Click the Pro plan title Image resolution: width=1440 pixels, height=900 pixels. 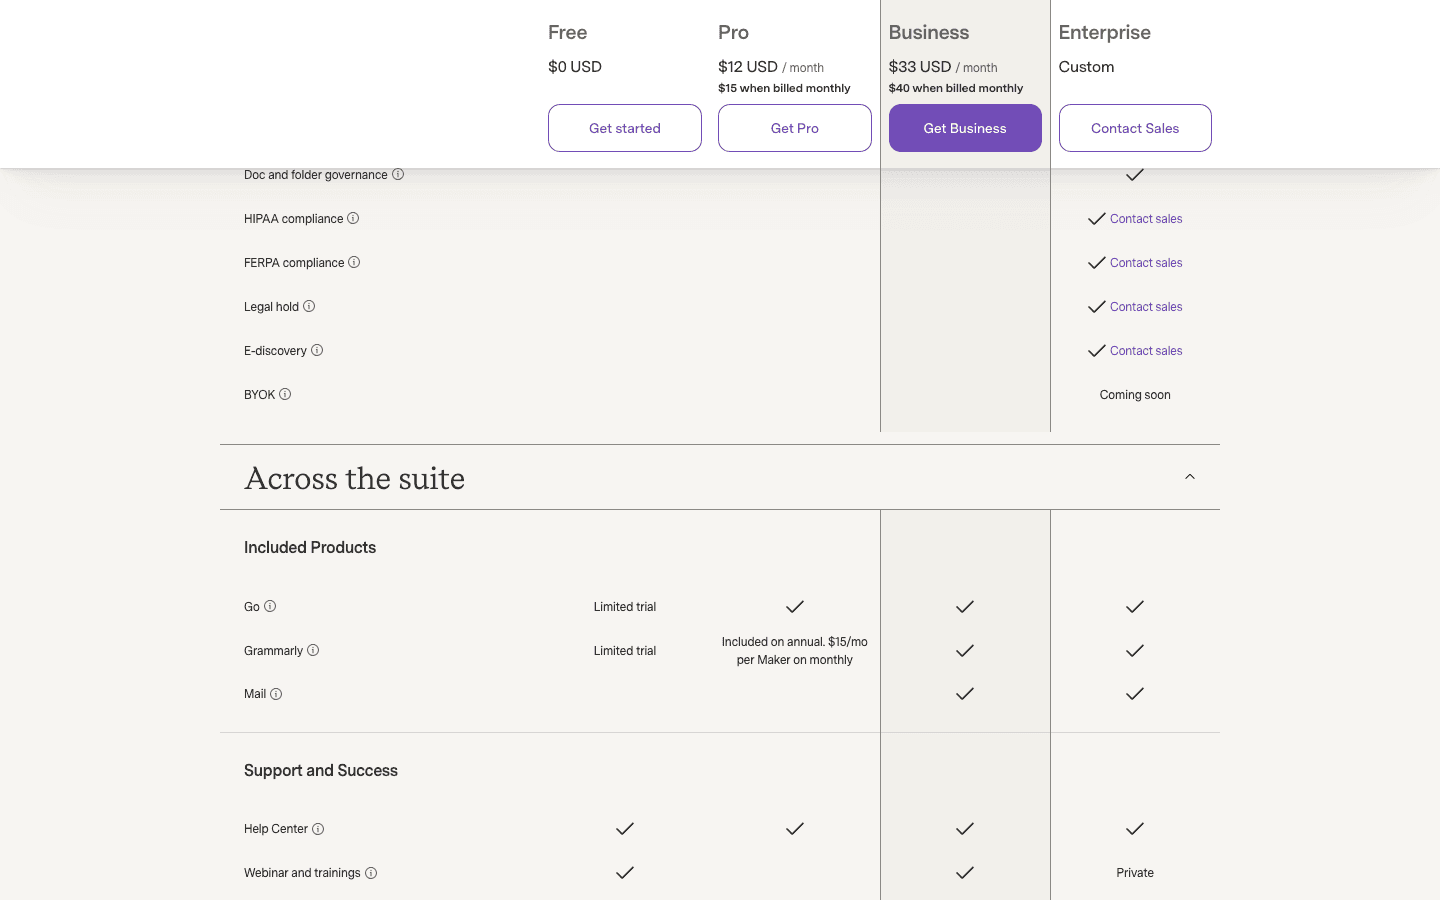(733, 32)
